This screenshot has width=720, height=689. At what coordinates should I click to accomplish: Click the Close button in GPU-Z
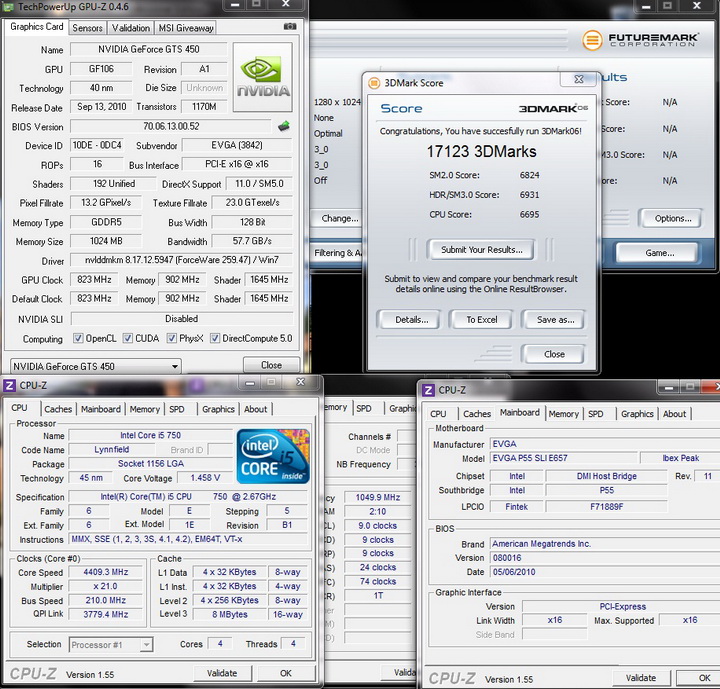271,365
